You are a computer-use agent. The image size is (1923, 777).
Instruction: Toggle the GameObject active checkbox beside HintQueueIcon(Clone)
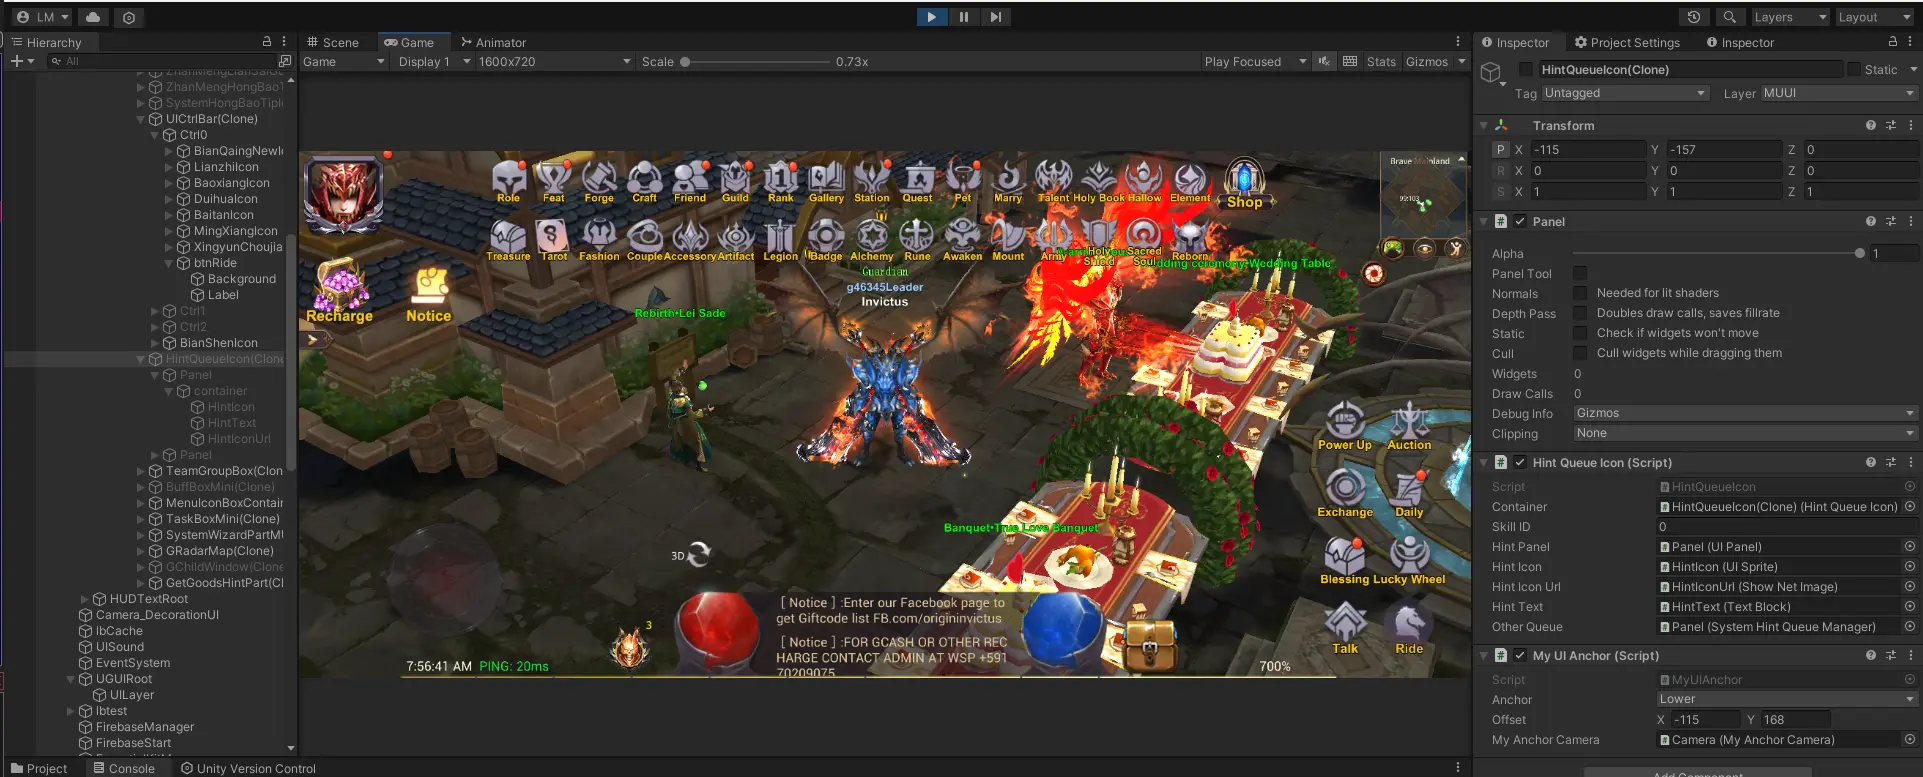pos(1526,70)
